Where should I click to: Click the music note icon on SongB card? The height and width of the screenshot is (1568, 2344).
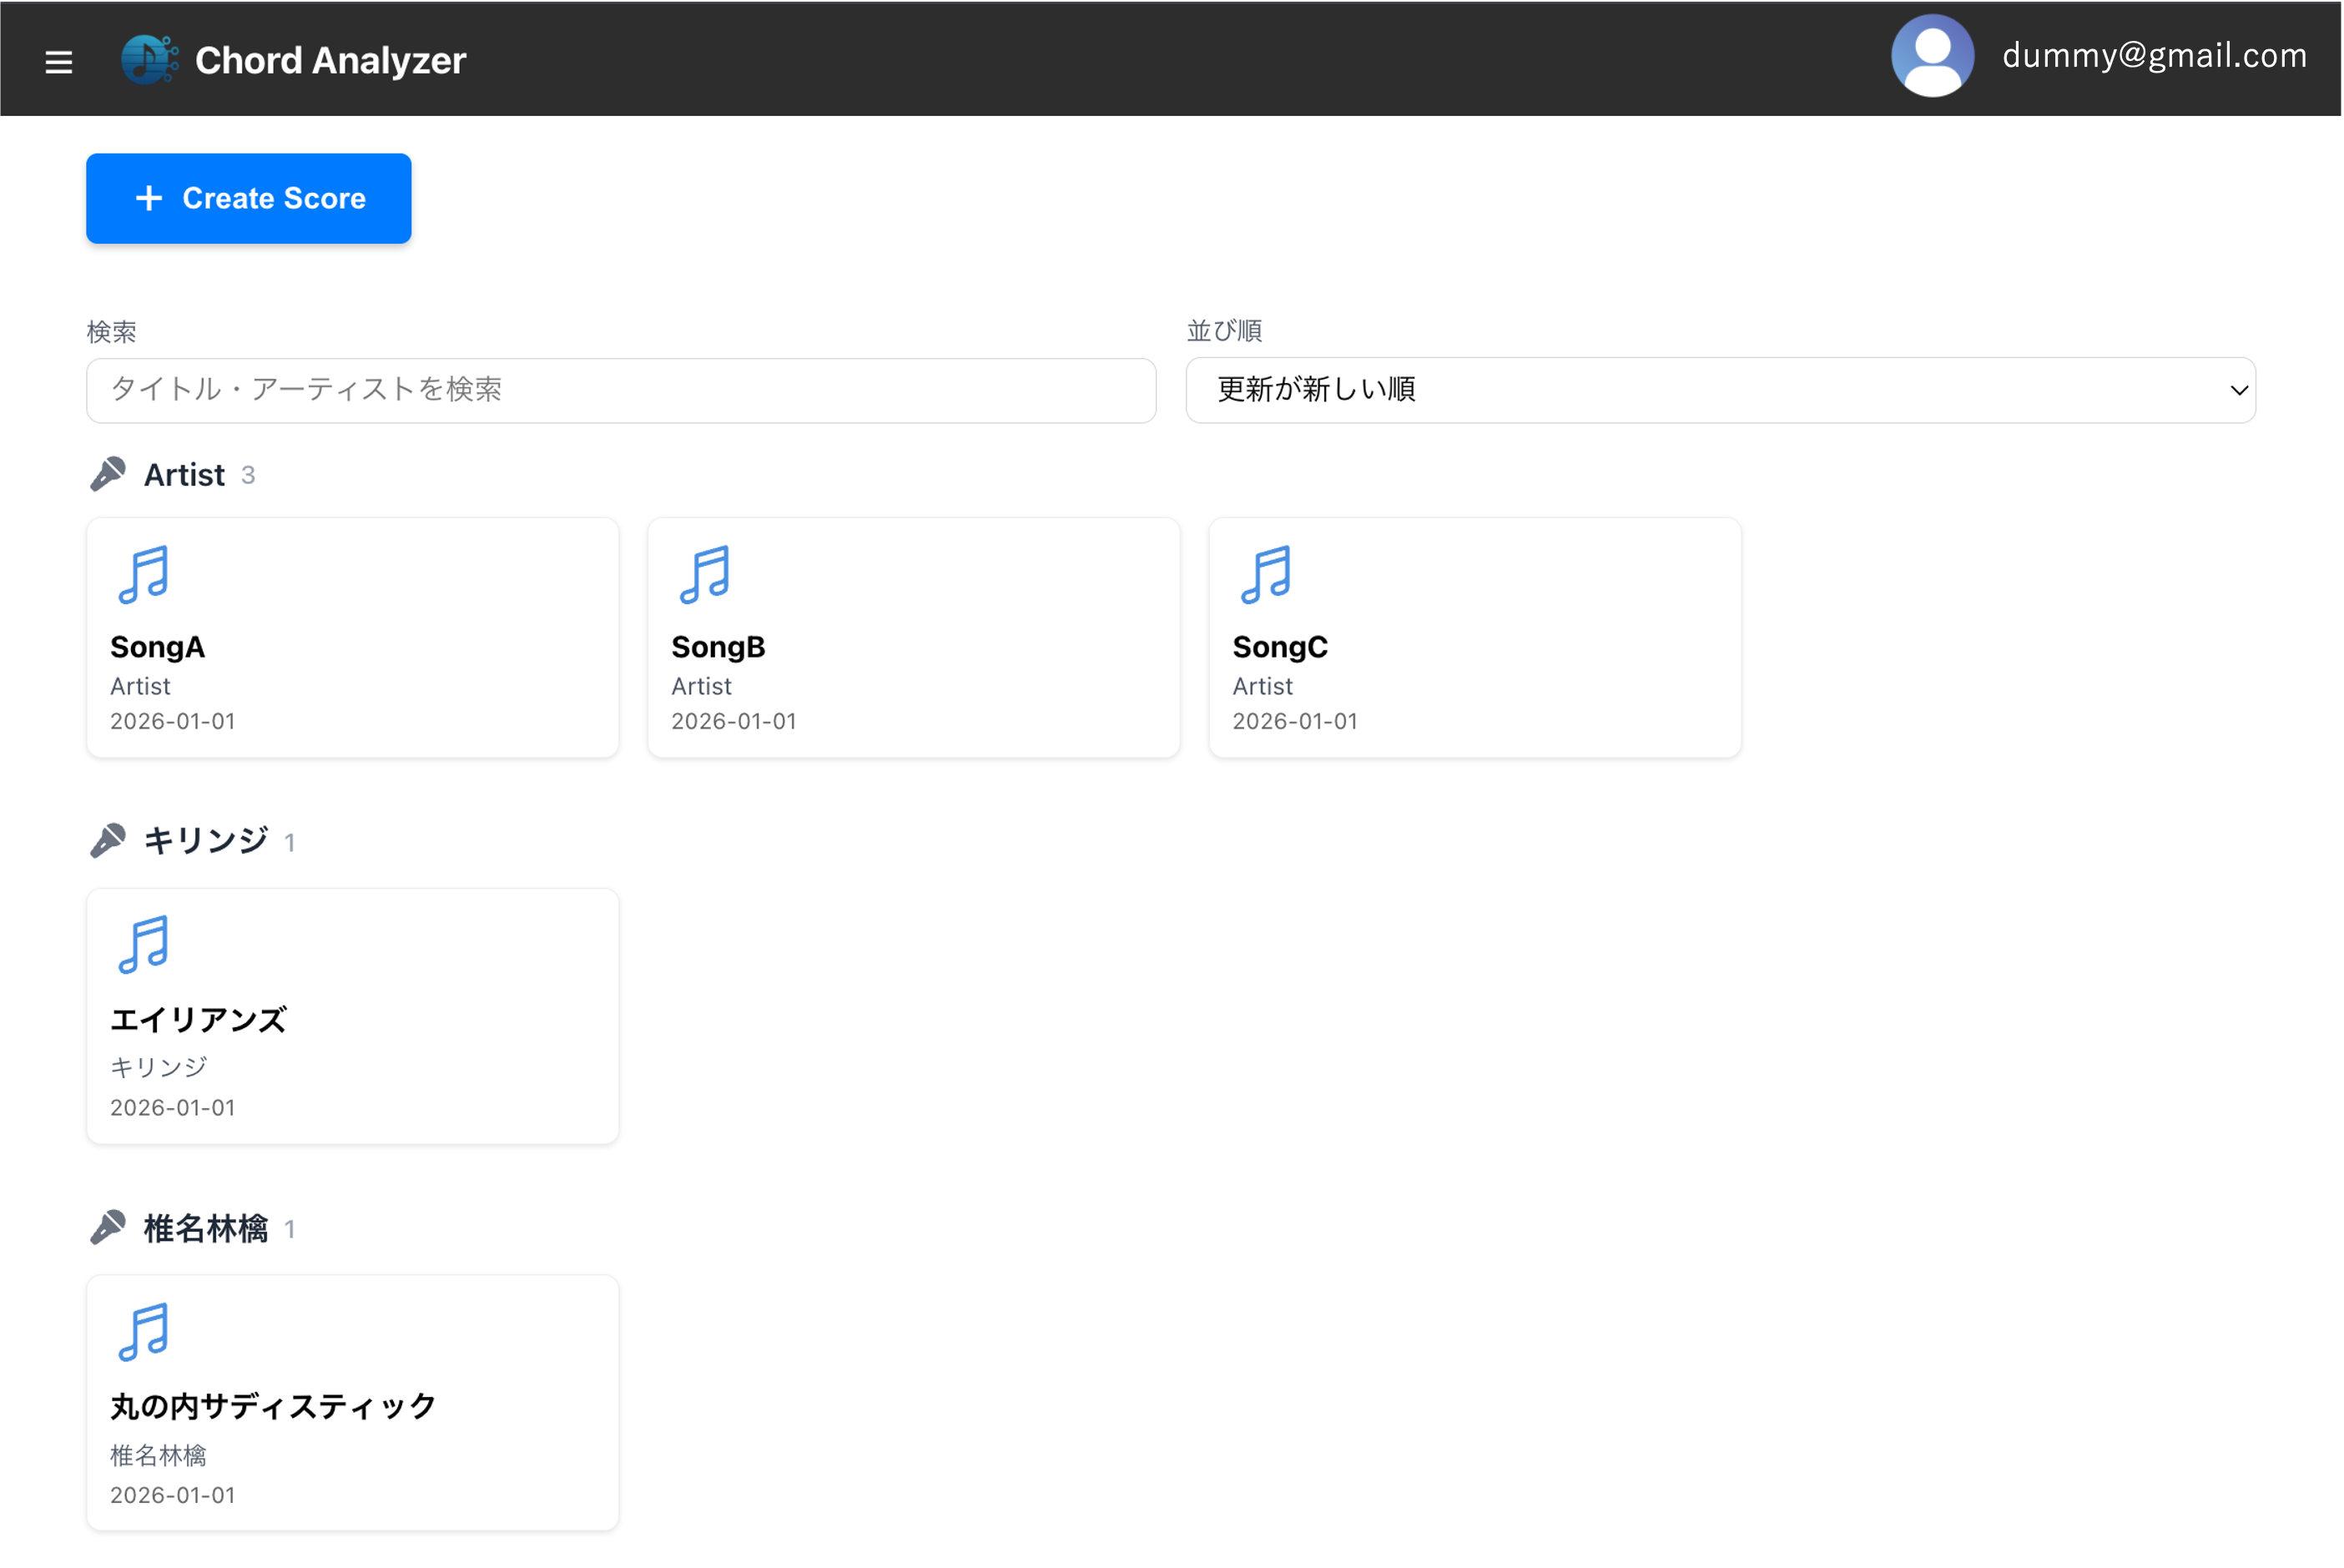pyautogui.click(x=705, y=576)
